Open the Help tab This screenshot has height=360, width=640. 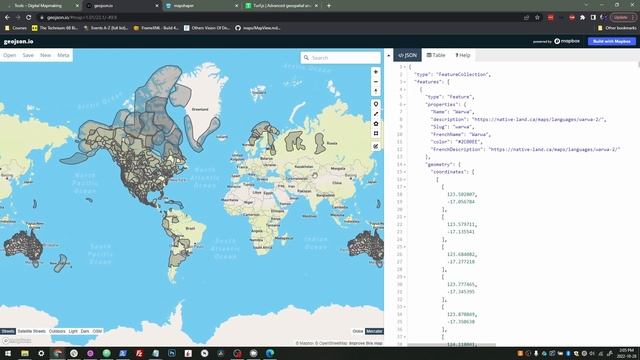click(463, 55)
